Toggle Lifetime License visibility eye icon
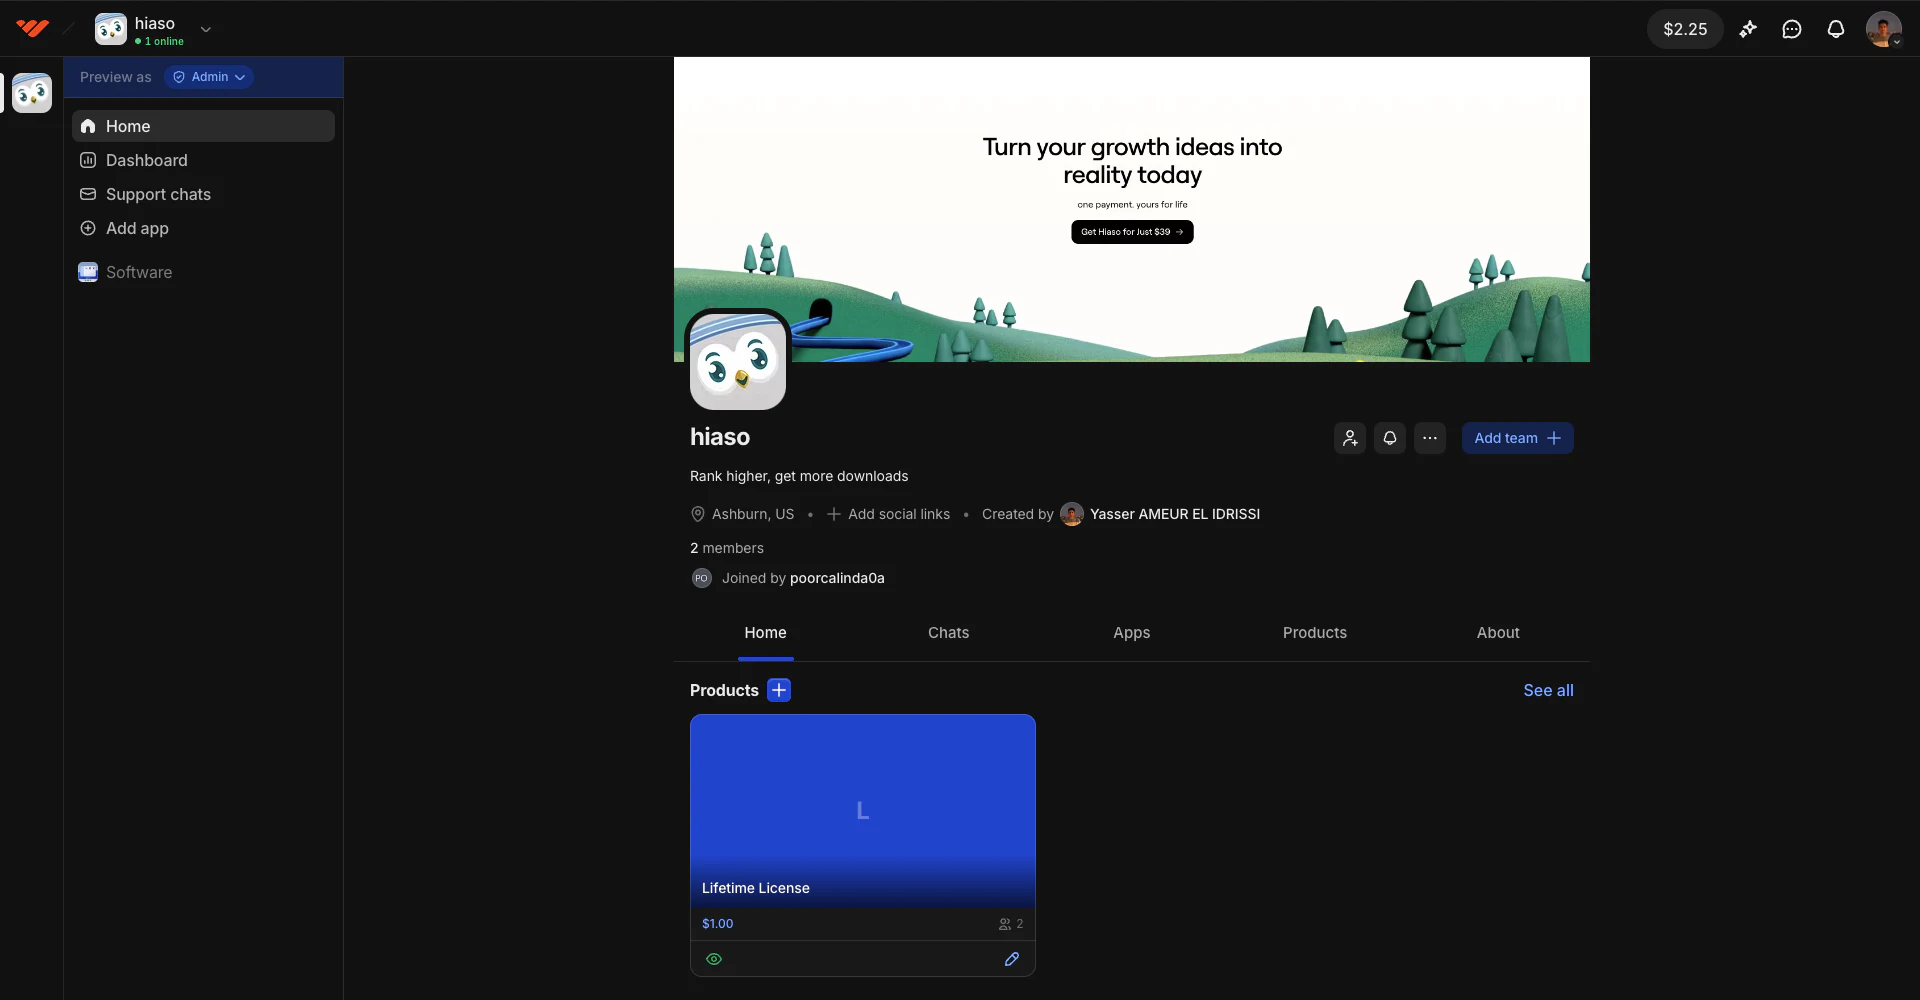1920x1000 pixels. click(714, 959)
